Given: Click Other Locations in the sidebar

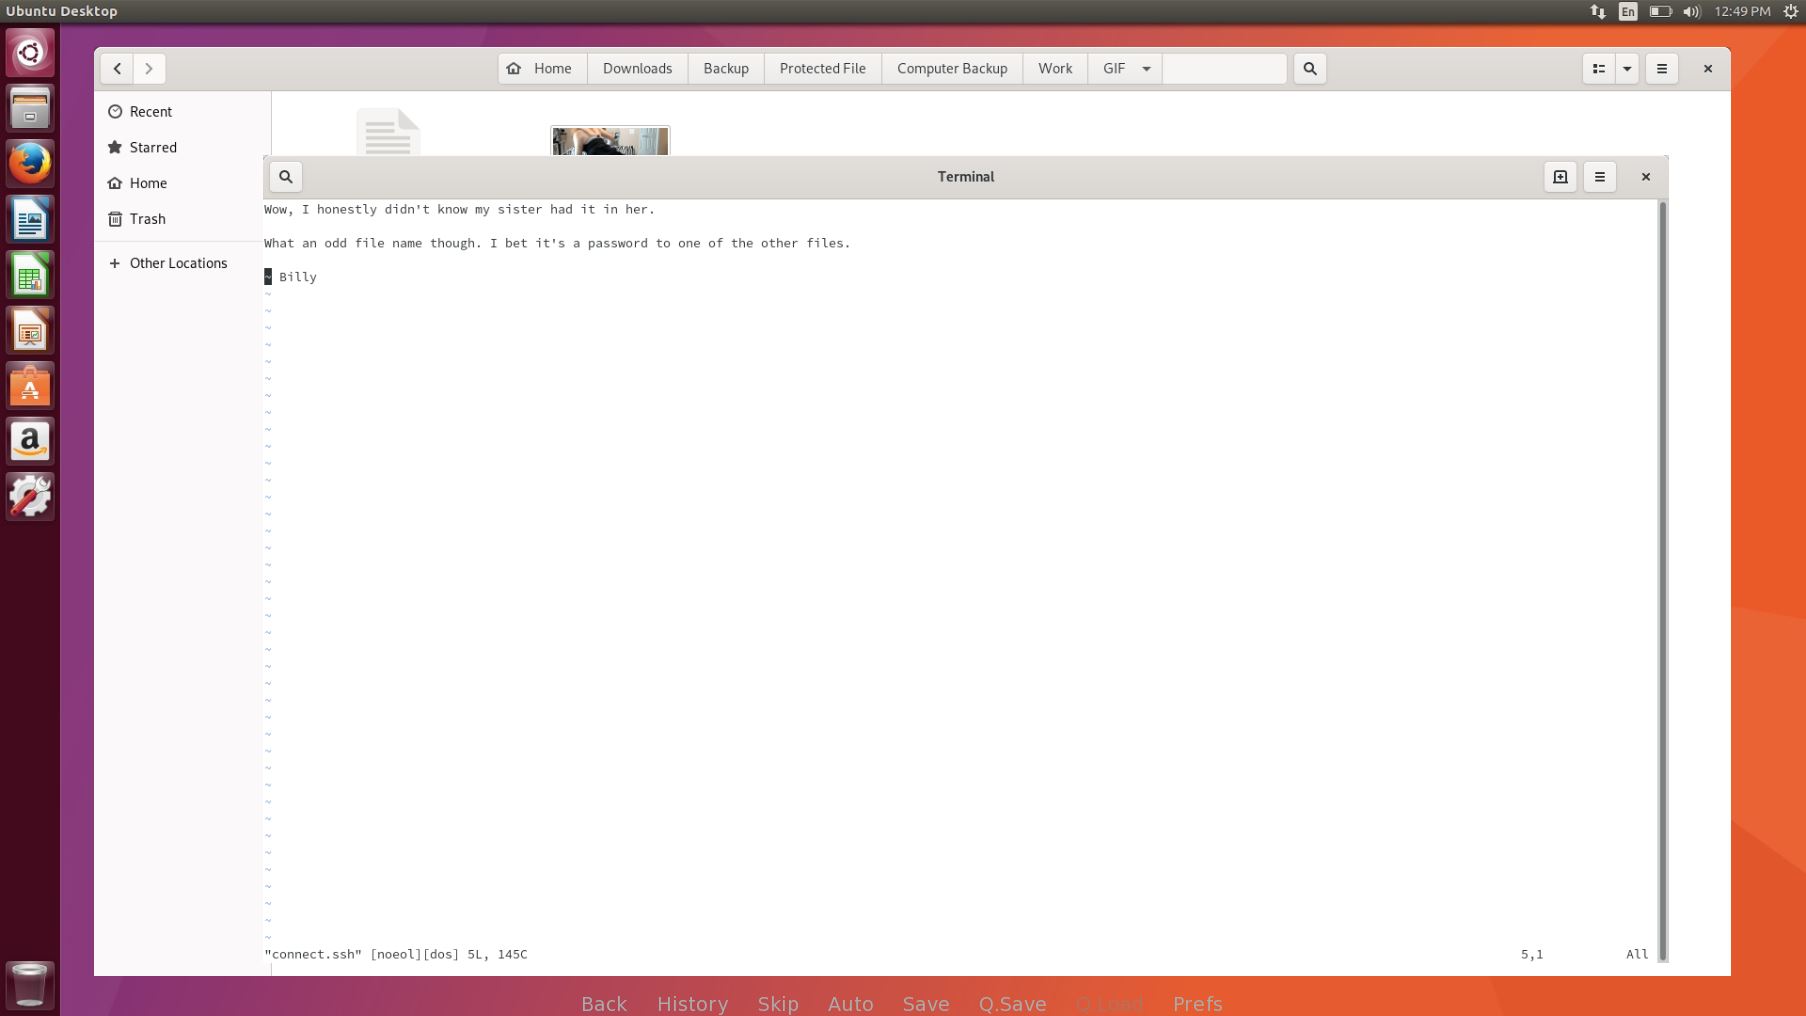Looking at the screenshot, I should click(x=178, y=263).
